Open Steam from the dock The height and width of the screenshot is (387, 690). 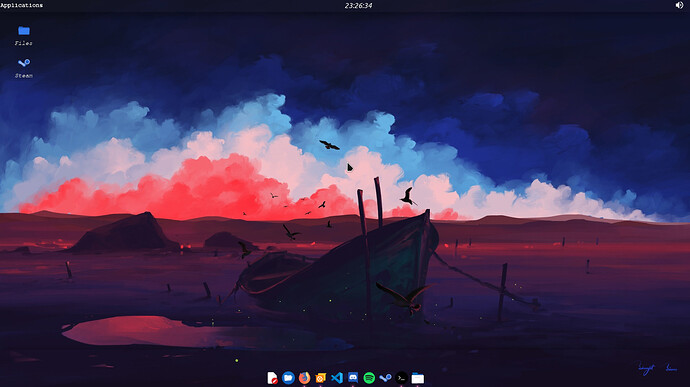(385, 378)
